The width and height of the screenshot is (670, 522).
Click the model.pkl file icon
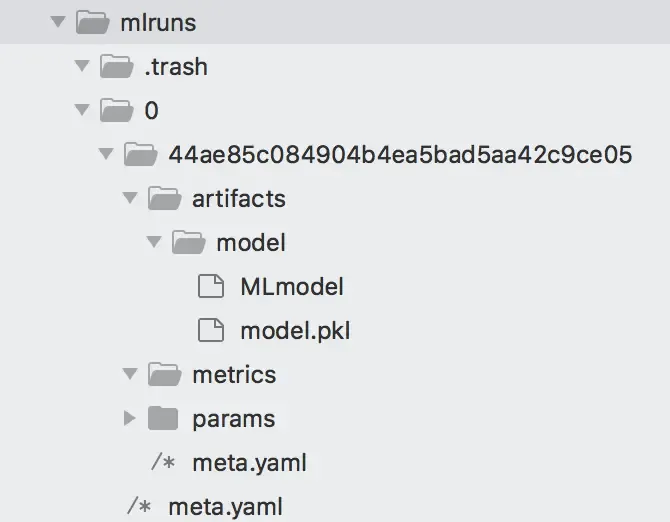pyautogui.click(x=211, y=330)
